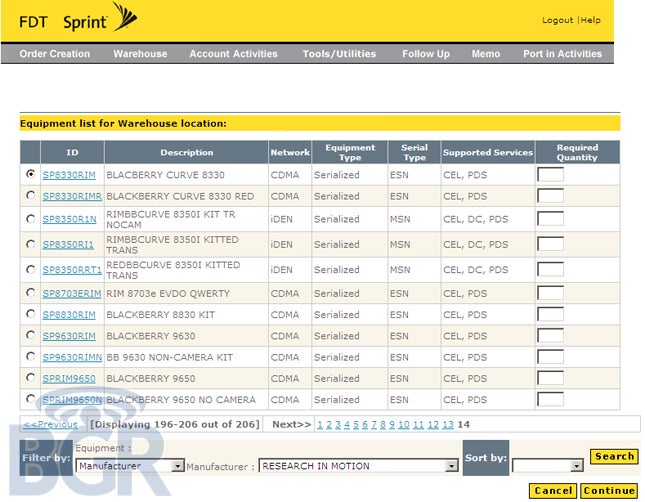This screenshot has height=502, width=645.
Task: Click the Logout link
Action: click(x=557, y=20)
